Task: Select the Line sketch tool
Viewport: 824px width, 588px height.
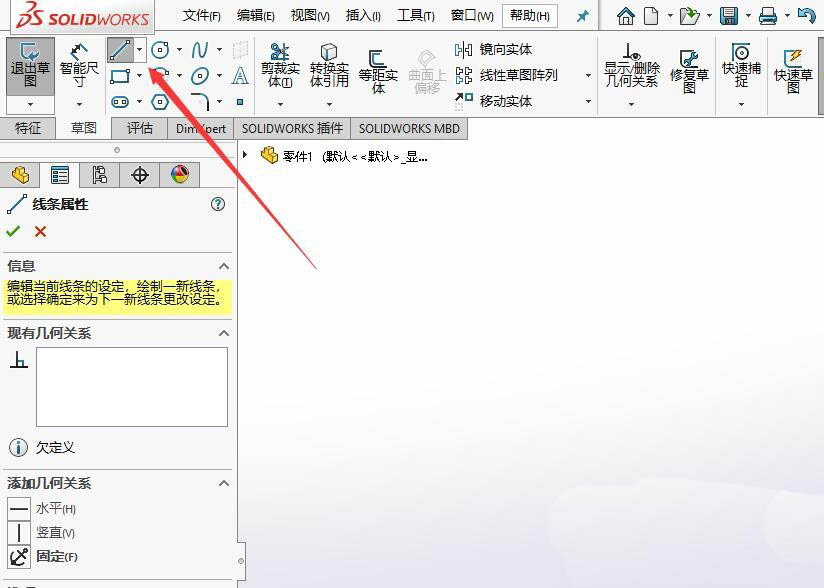Action: (120, 50)
